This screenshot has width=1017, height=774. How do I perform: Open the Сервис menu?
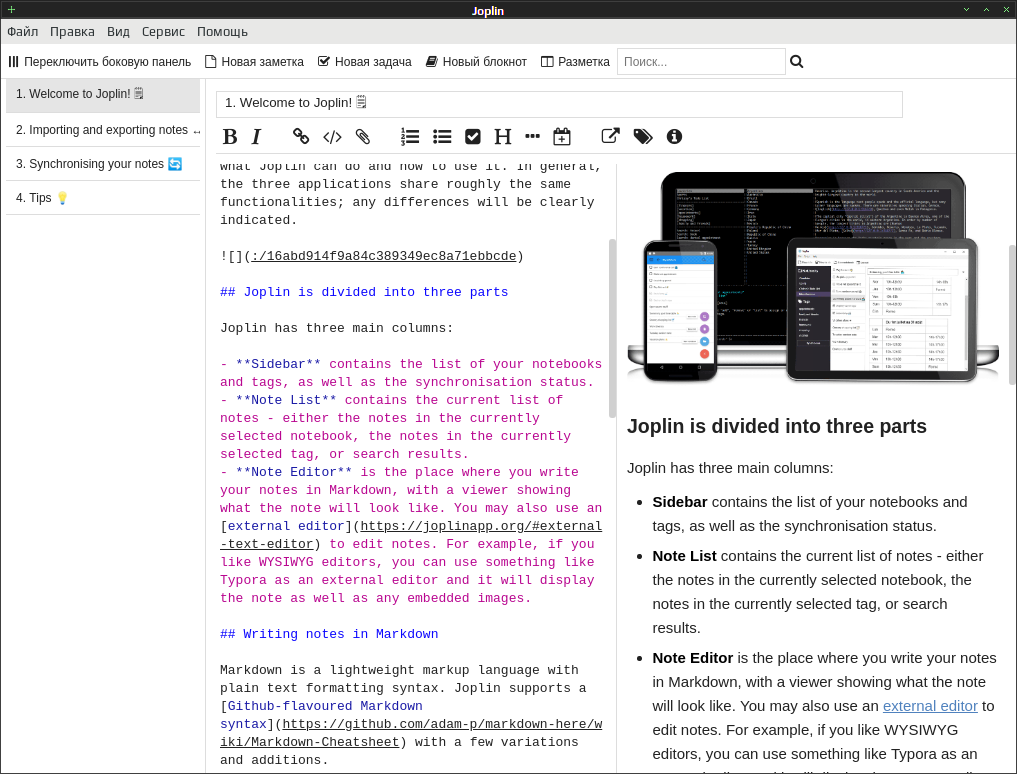tap(163, 32)
